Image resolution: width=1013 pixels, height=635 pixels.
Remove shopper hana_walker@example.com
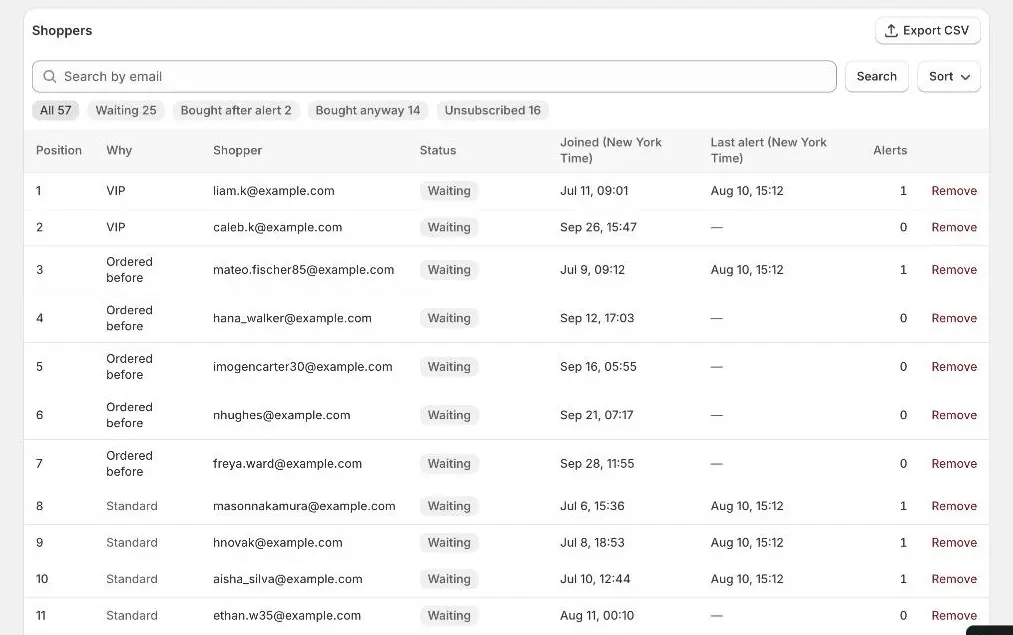click(954, 318)
